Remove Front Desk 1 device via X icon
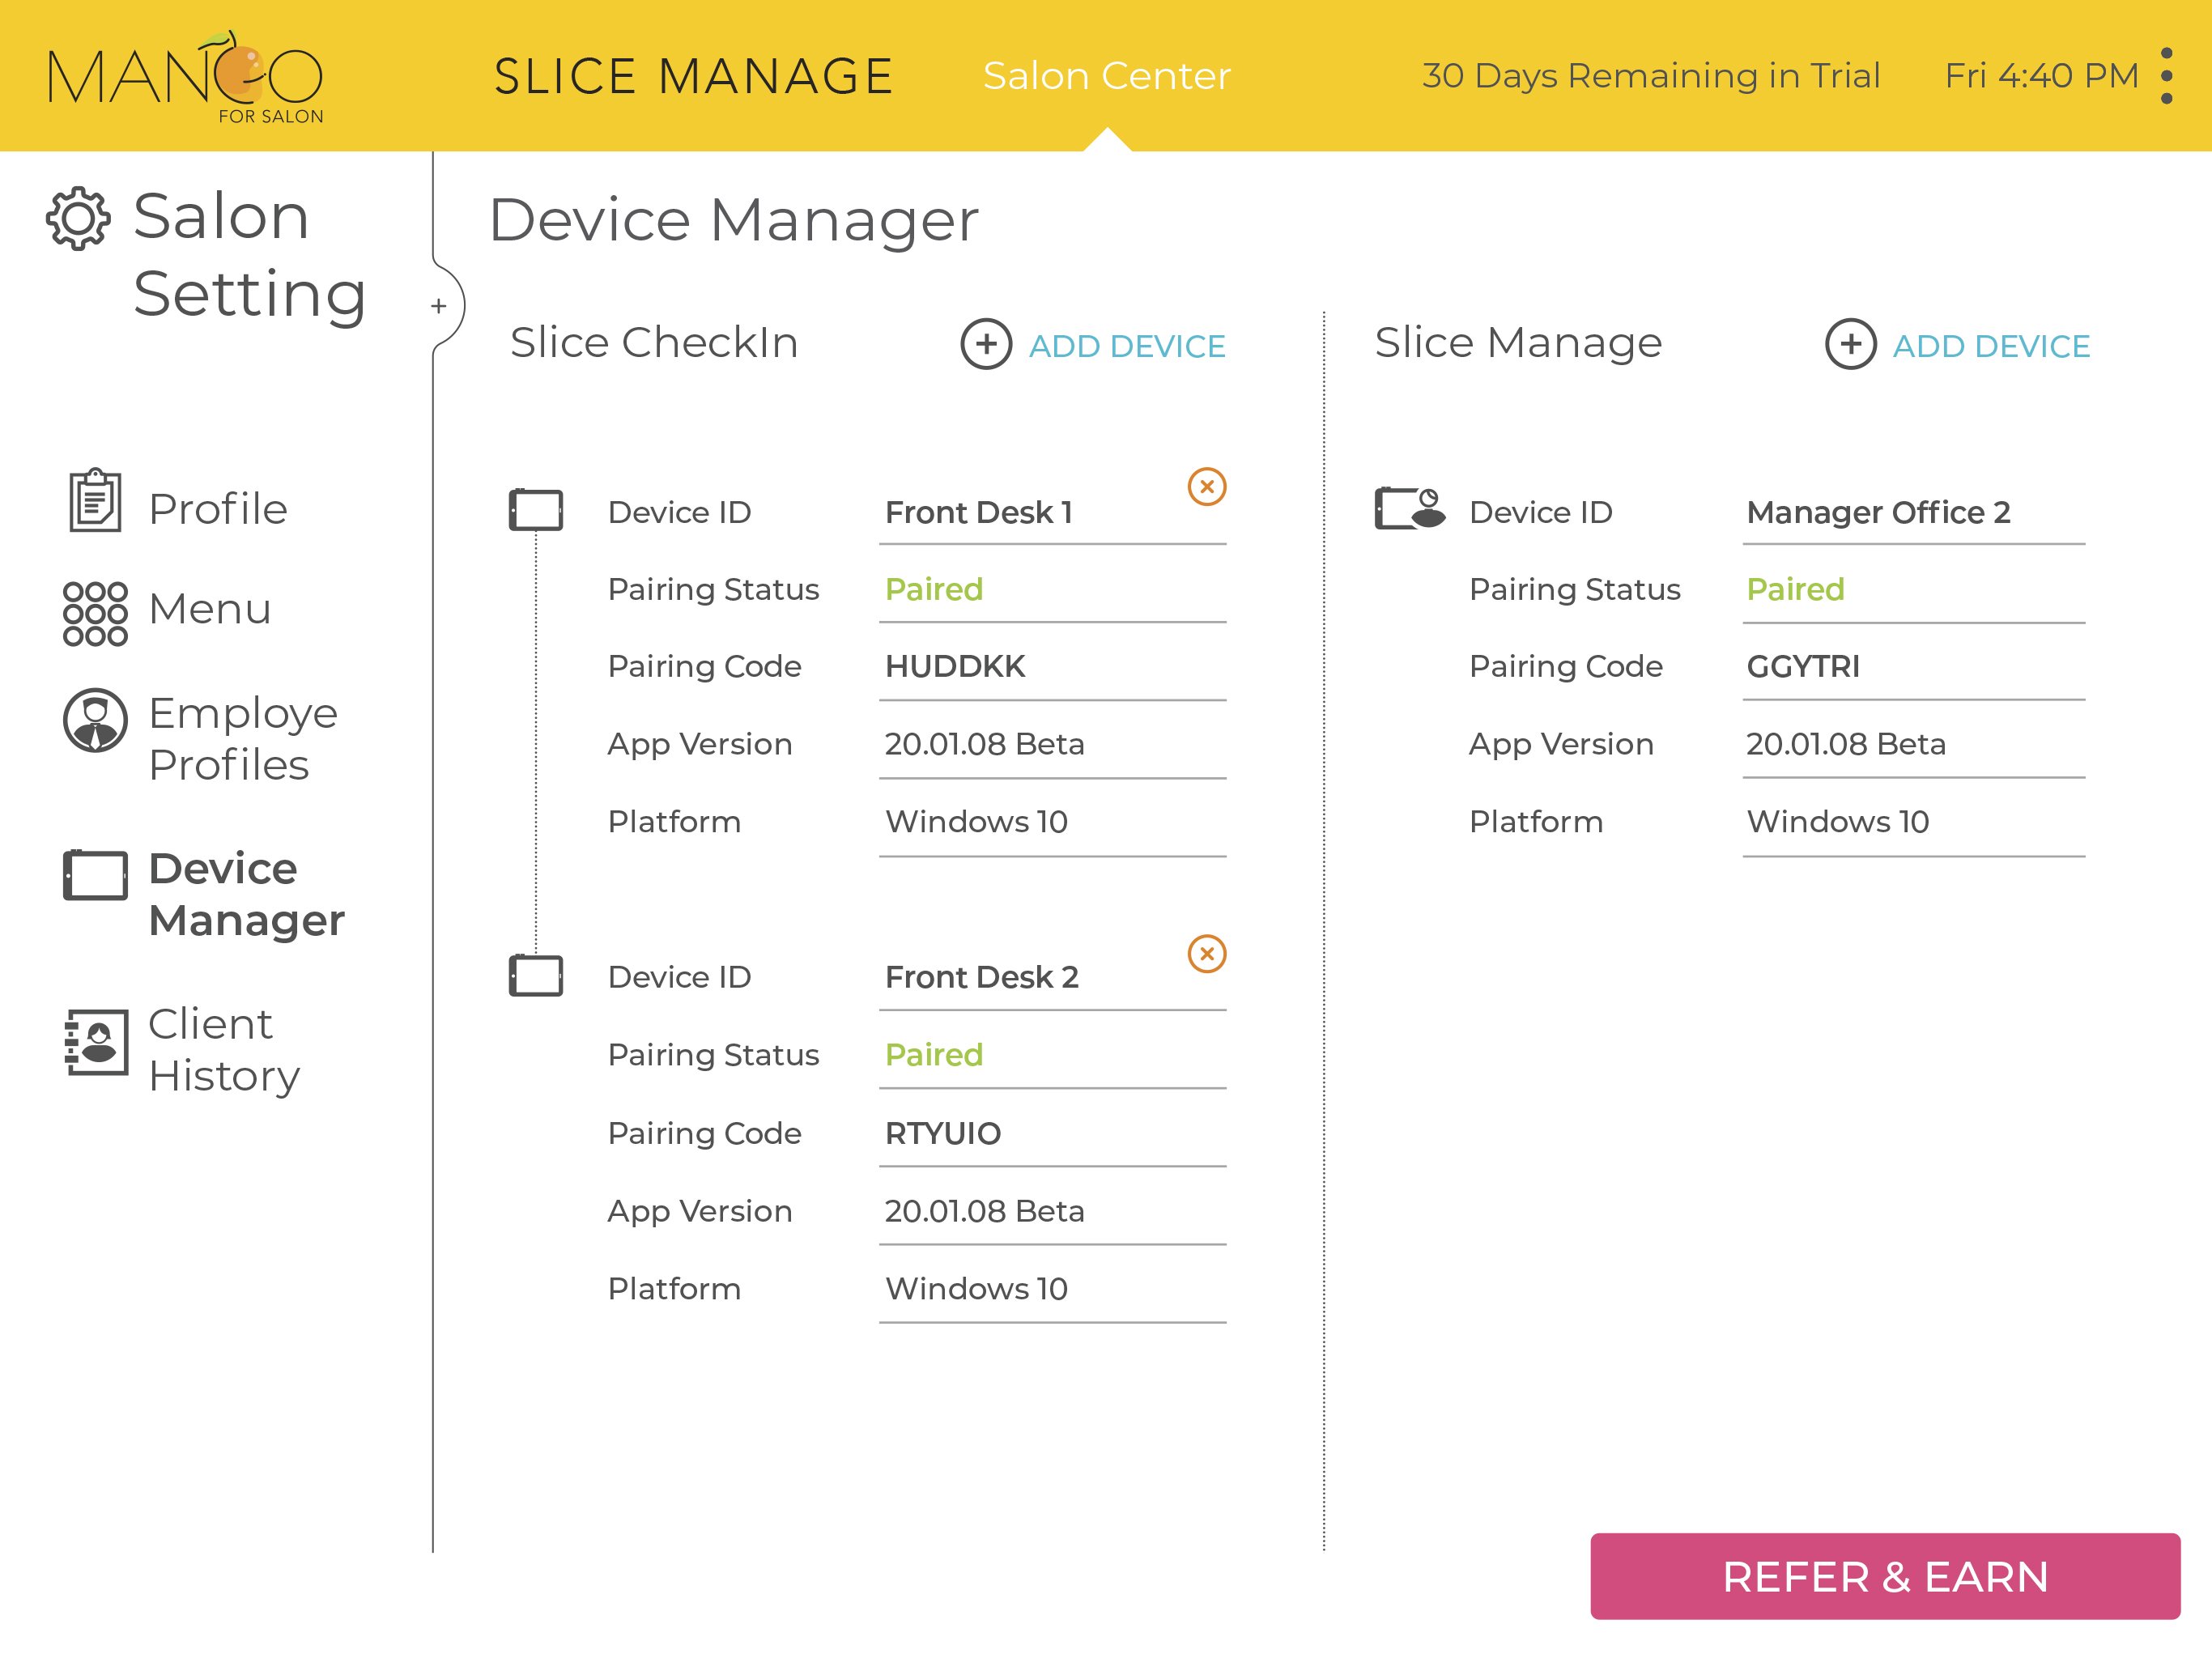Viewport: 2212px width, 1658px height. 1206,487
